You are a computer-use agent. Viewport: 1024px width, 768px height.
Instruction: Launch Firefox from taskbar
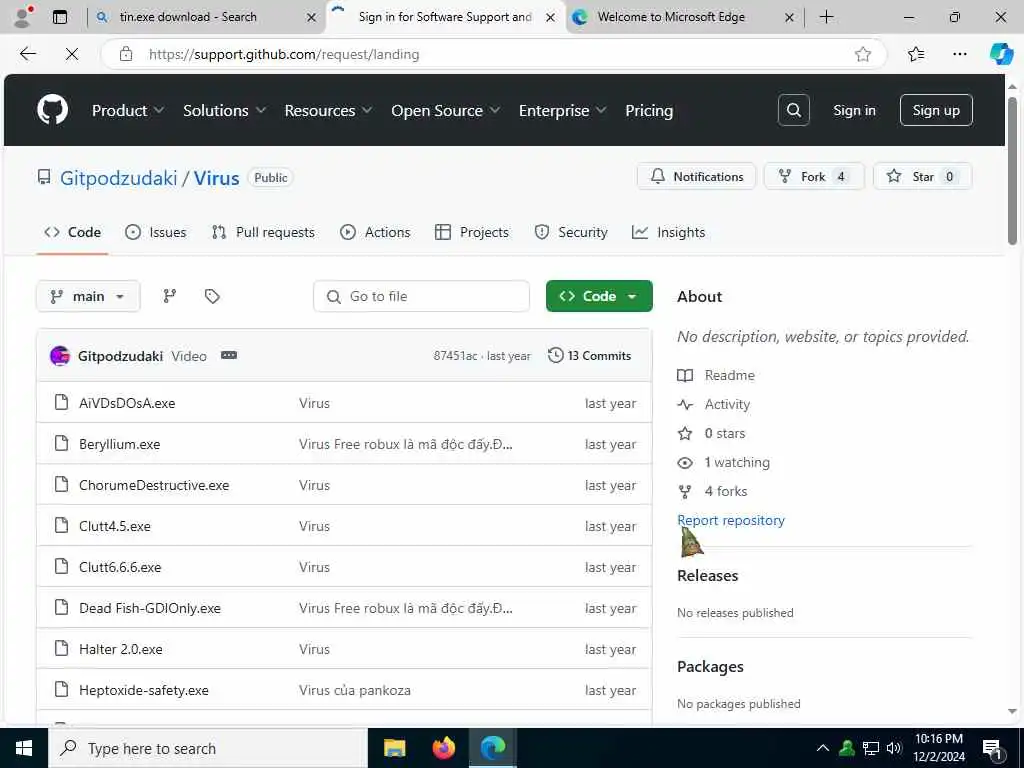(444, 748)
